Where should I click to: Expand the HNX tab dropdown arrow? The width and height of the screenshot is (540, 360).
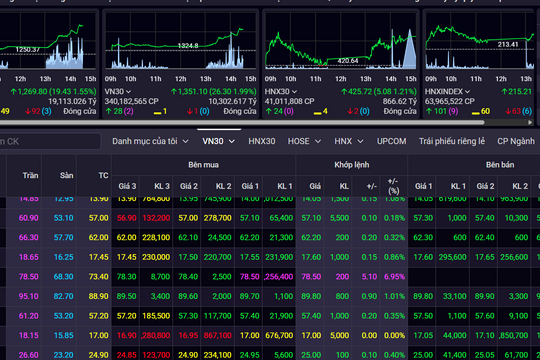click(360, 142)
